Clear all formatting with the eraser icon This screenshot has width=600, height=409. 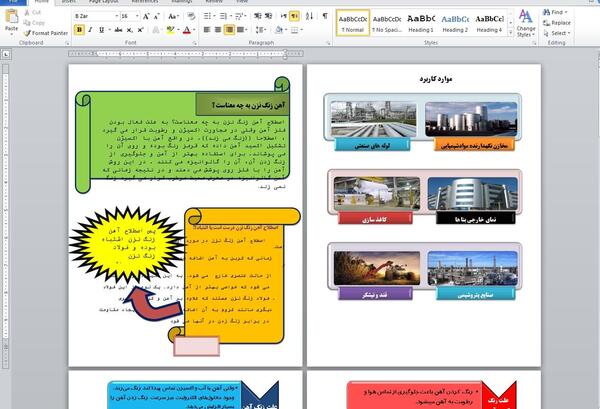191,16
